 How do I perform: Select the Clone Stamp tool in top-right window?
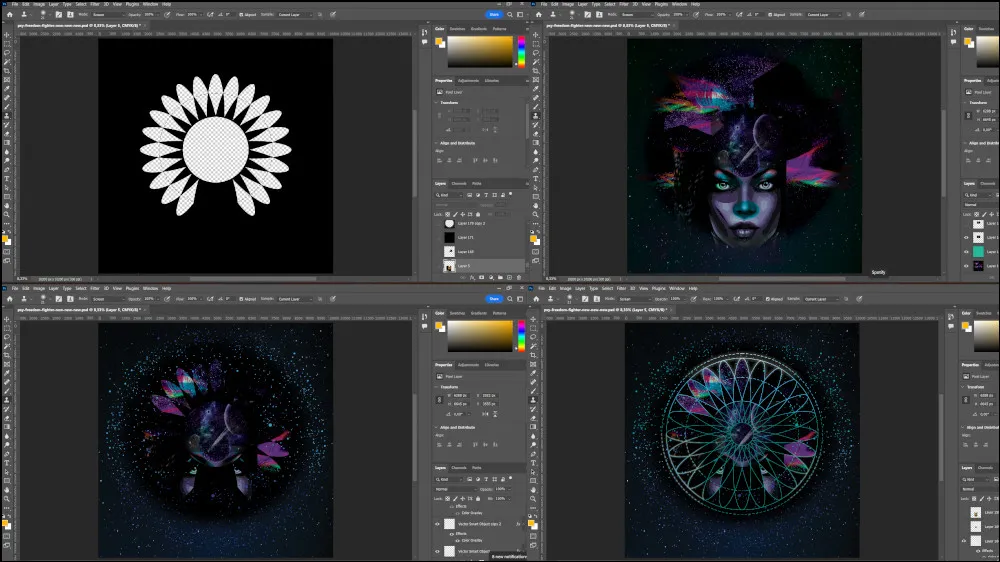click(x=536, y=115)
